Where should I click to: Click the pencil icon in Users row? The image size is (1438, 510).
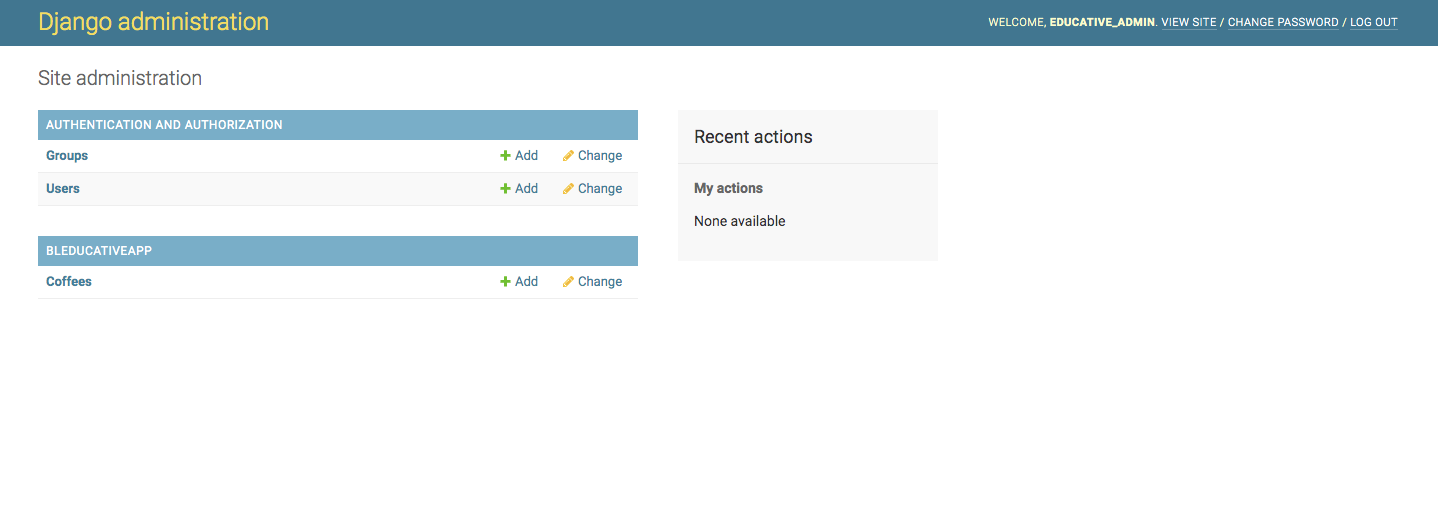tap(568, 189)
